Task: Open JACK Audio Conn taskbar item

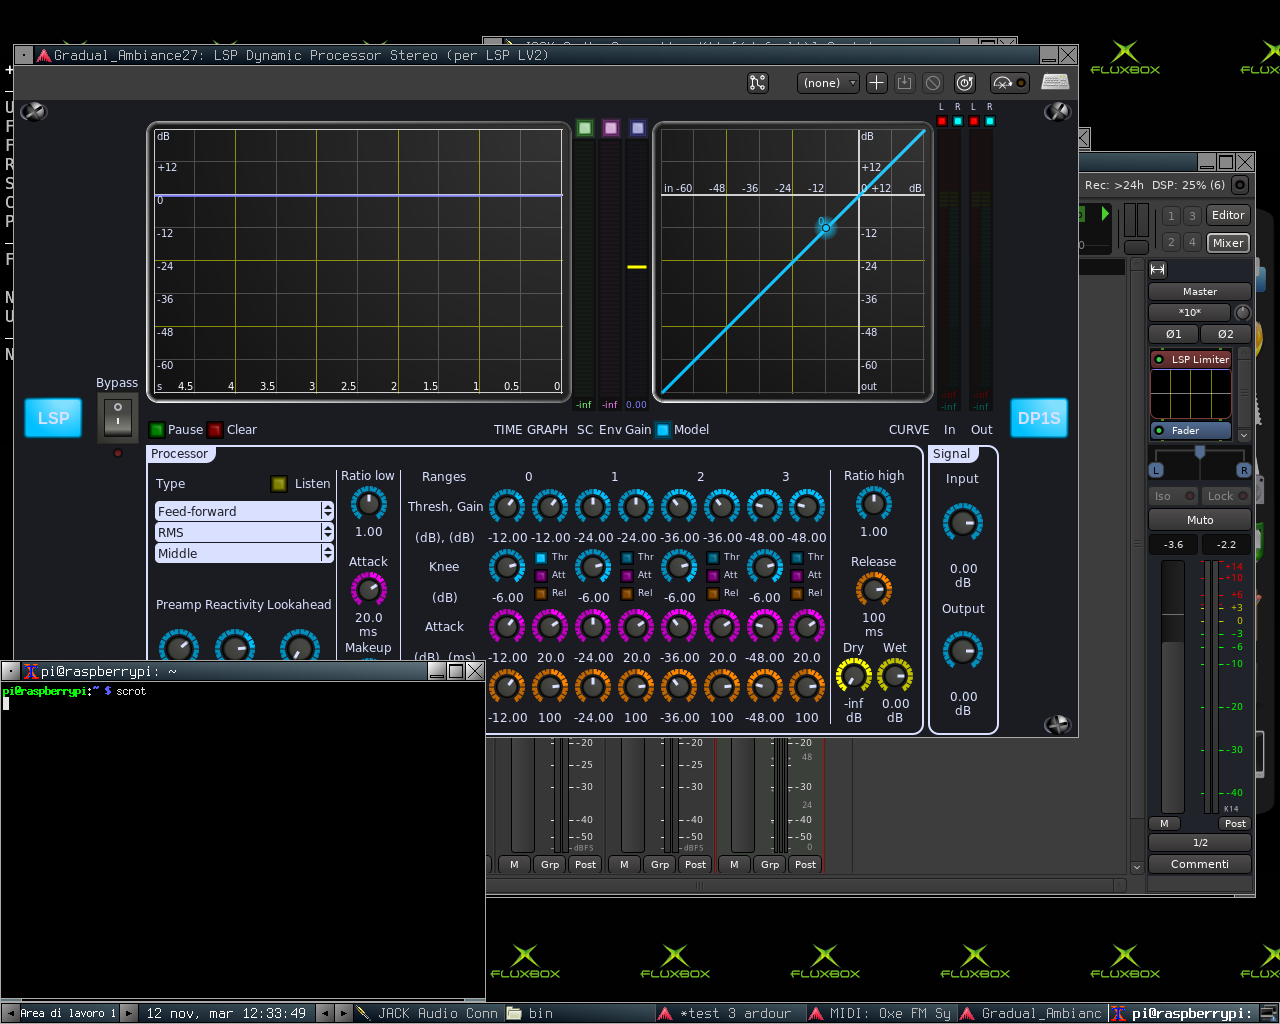Action: pos(428,1013)
